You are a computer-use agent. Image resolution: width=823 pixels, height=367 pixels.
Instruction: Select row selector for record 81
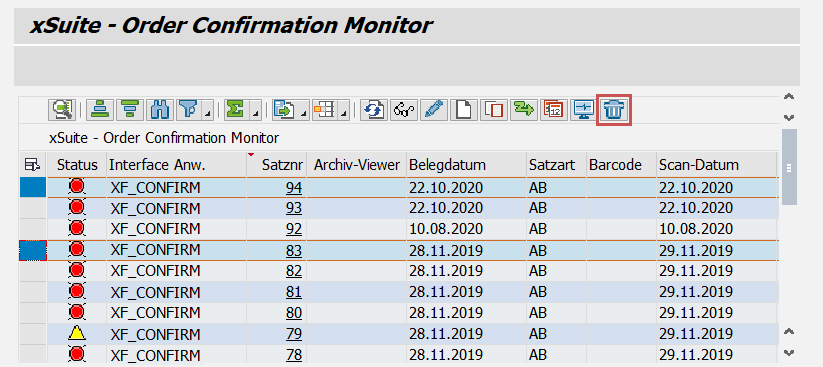pos(33,292)
